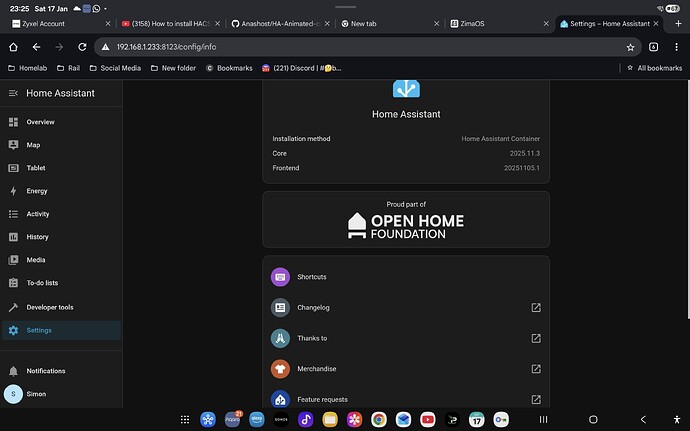The height and width of the screenshot is (431, 690).
Task: Launch Sonos app from the taskbar
Action: point(281,420)
